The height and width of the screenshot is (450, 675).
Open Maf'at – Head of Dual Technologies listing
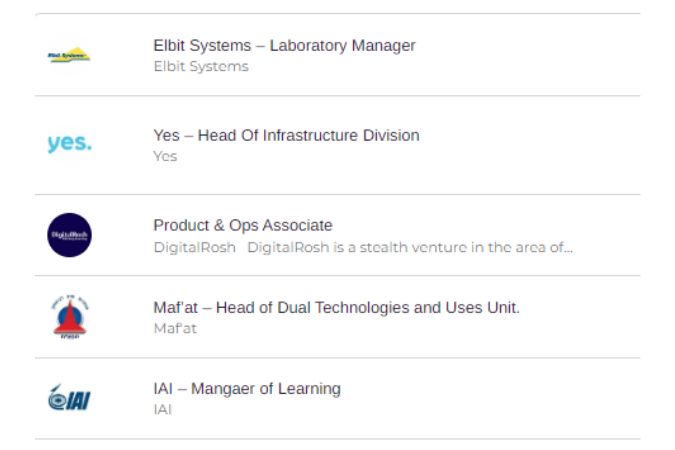[336, 307]
